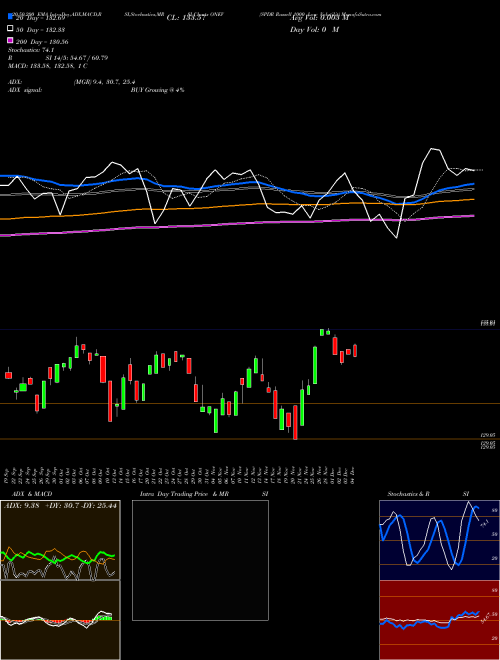Viewport: 500px width, 660px height.
Task: Click the 'Avg Vol: 0.003 M' text
Action: 319,18
